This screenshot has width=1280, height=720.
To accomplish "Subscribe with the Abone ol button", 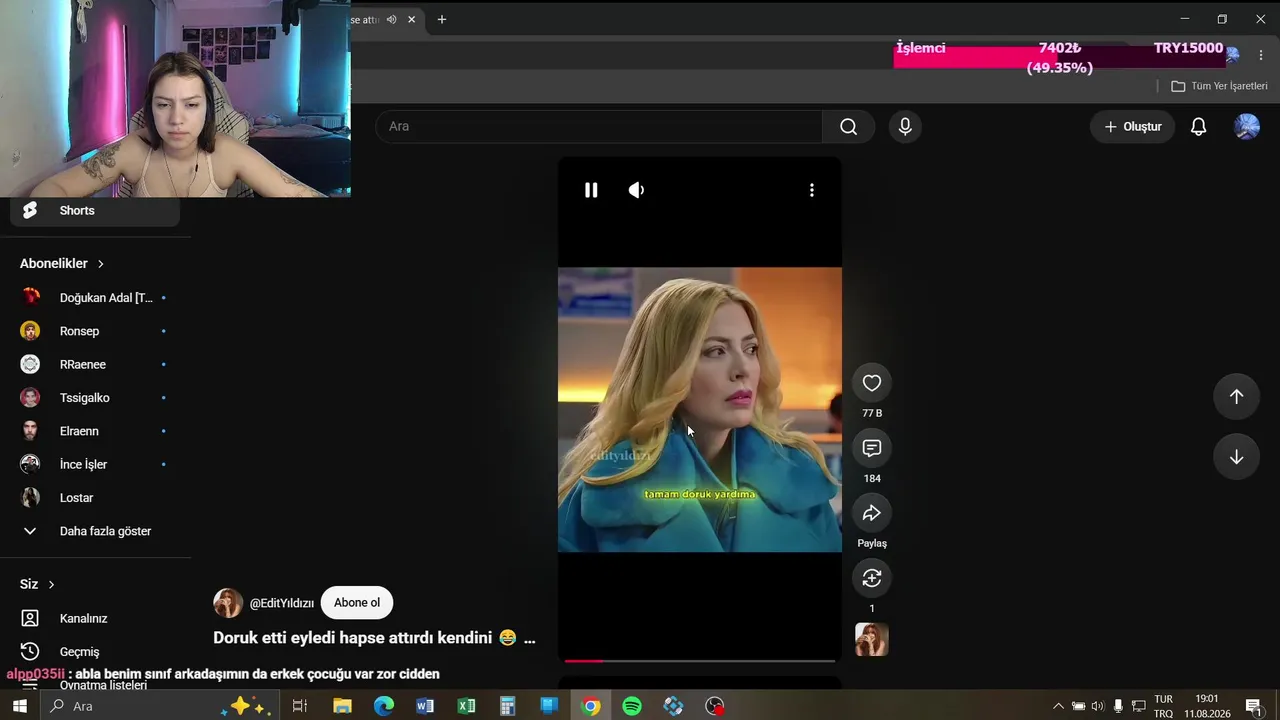I will pos(357,603).
